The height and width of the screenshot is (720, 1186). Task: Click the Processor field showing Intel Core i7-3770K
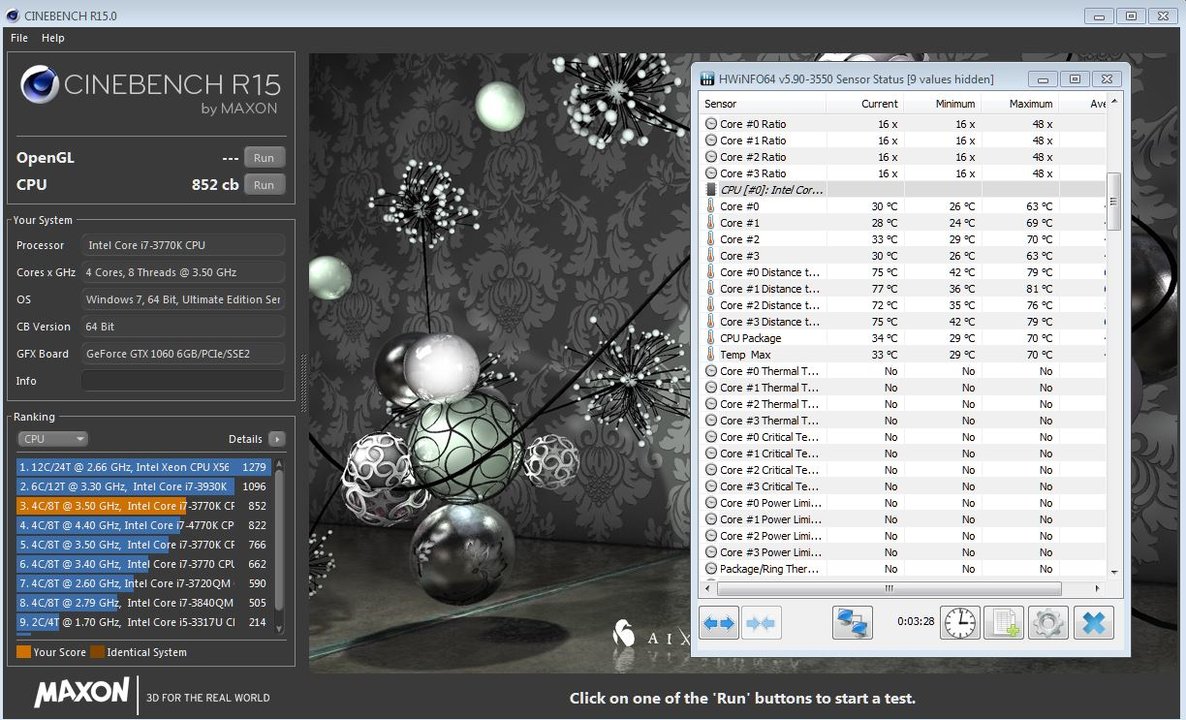(183, 245)
